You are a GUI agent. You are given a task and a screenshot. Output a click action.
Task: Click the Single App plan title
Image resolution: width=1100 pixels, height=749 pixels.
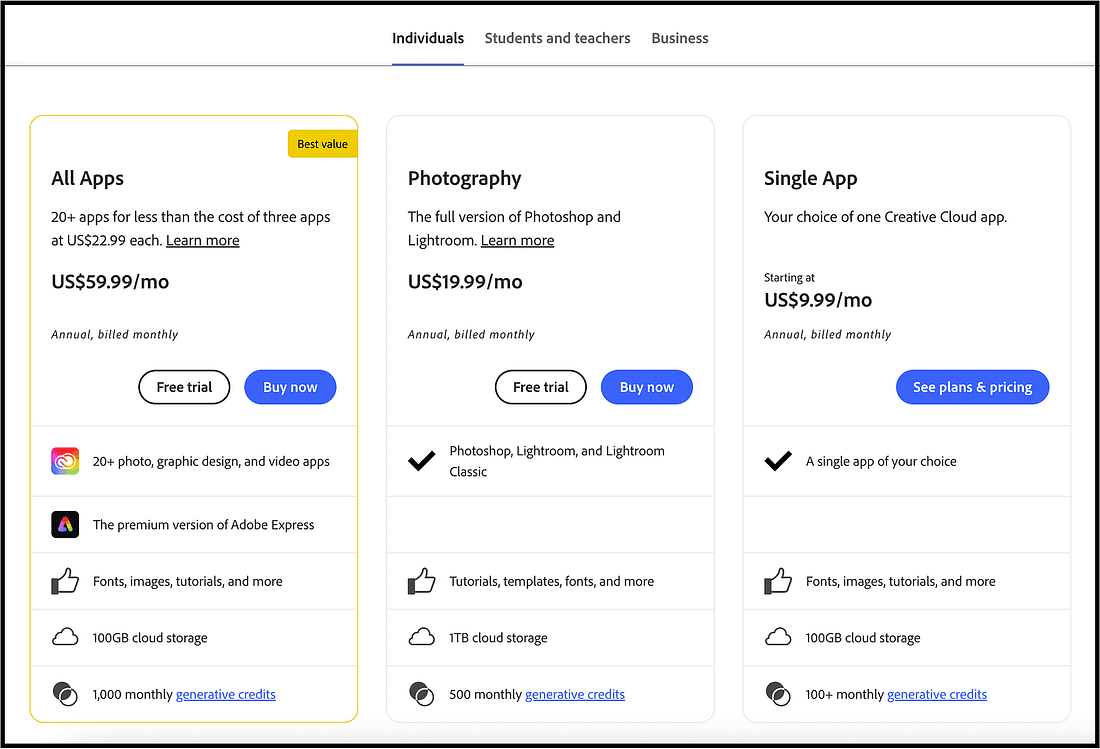[811, 178]
